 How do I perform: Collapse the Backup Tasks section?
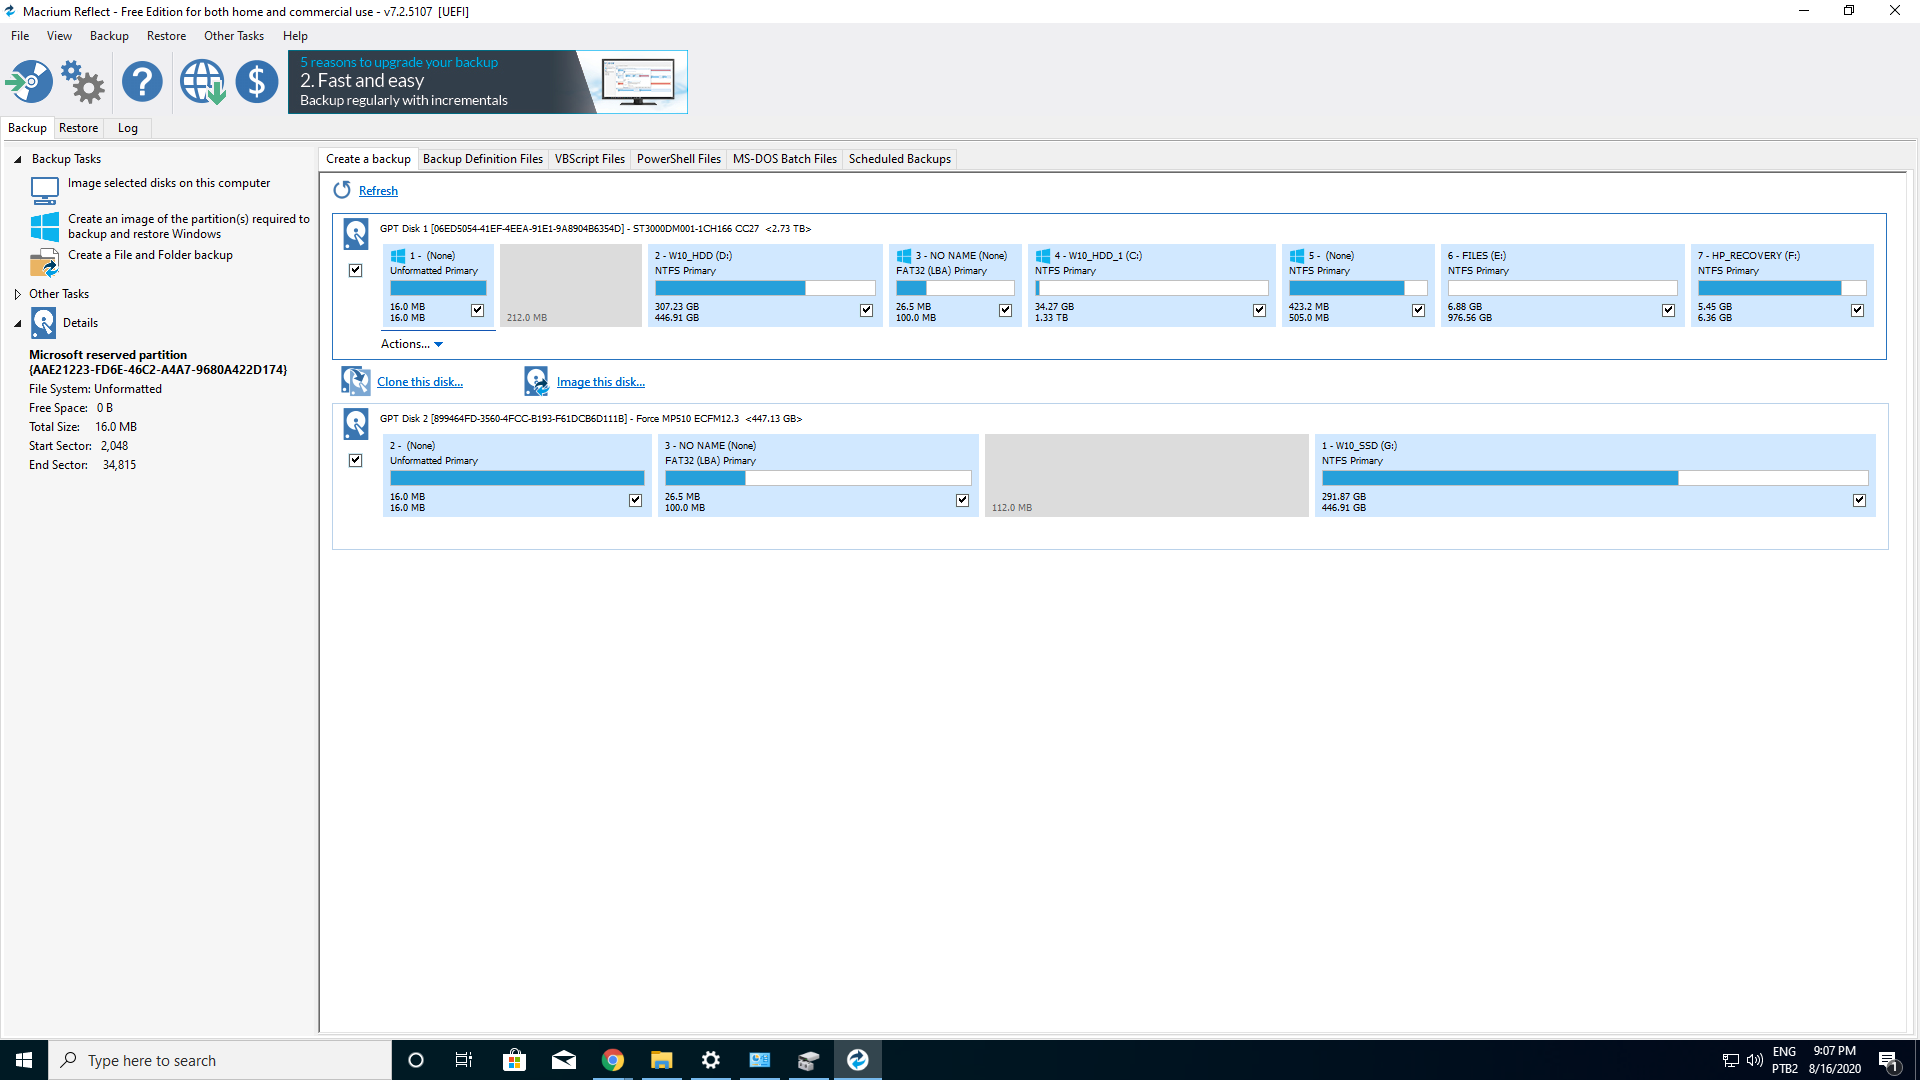[x=17, y=159]
